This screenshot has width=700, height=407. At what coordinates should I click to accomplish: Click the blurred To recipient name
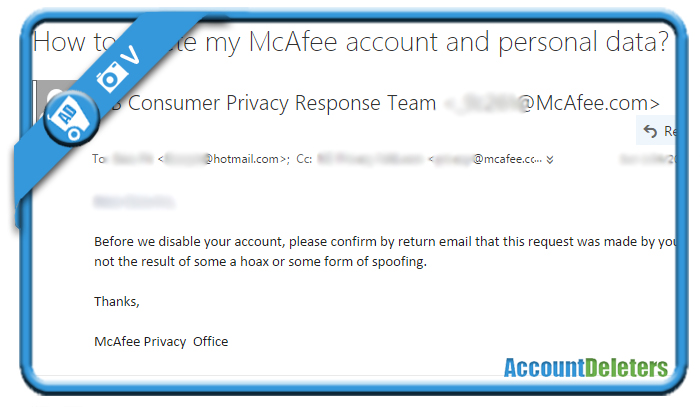point(133,159)
